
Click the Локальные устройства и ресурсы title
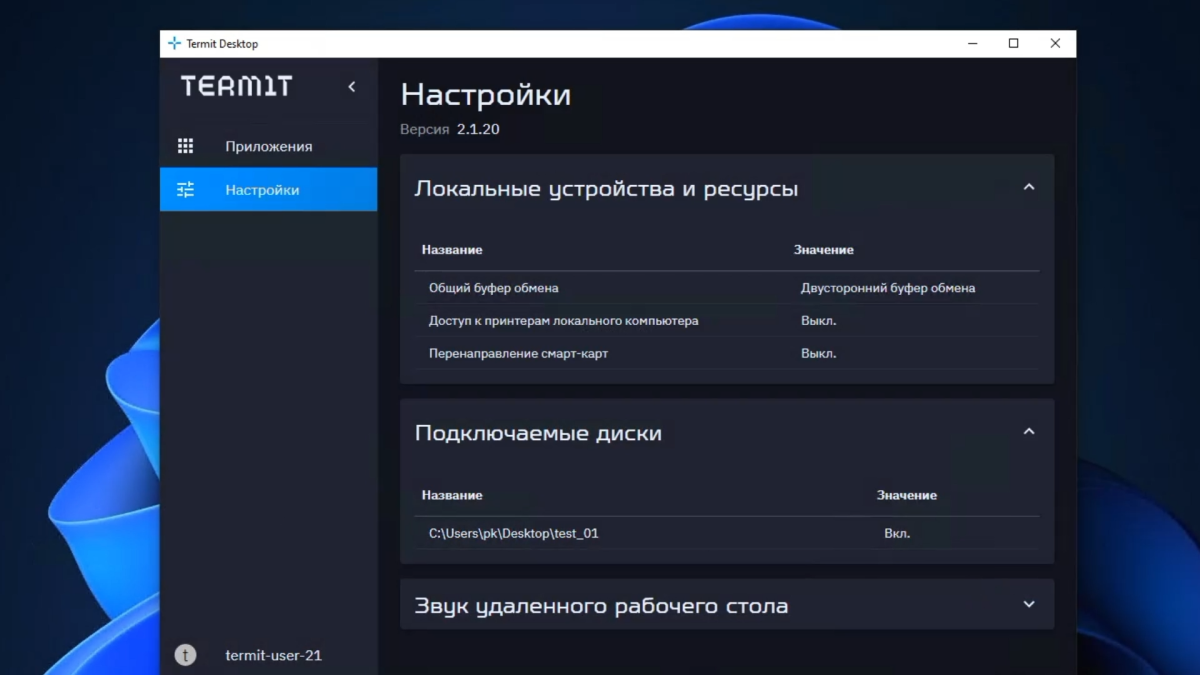[x=606, y=189]
